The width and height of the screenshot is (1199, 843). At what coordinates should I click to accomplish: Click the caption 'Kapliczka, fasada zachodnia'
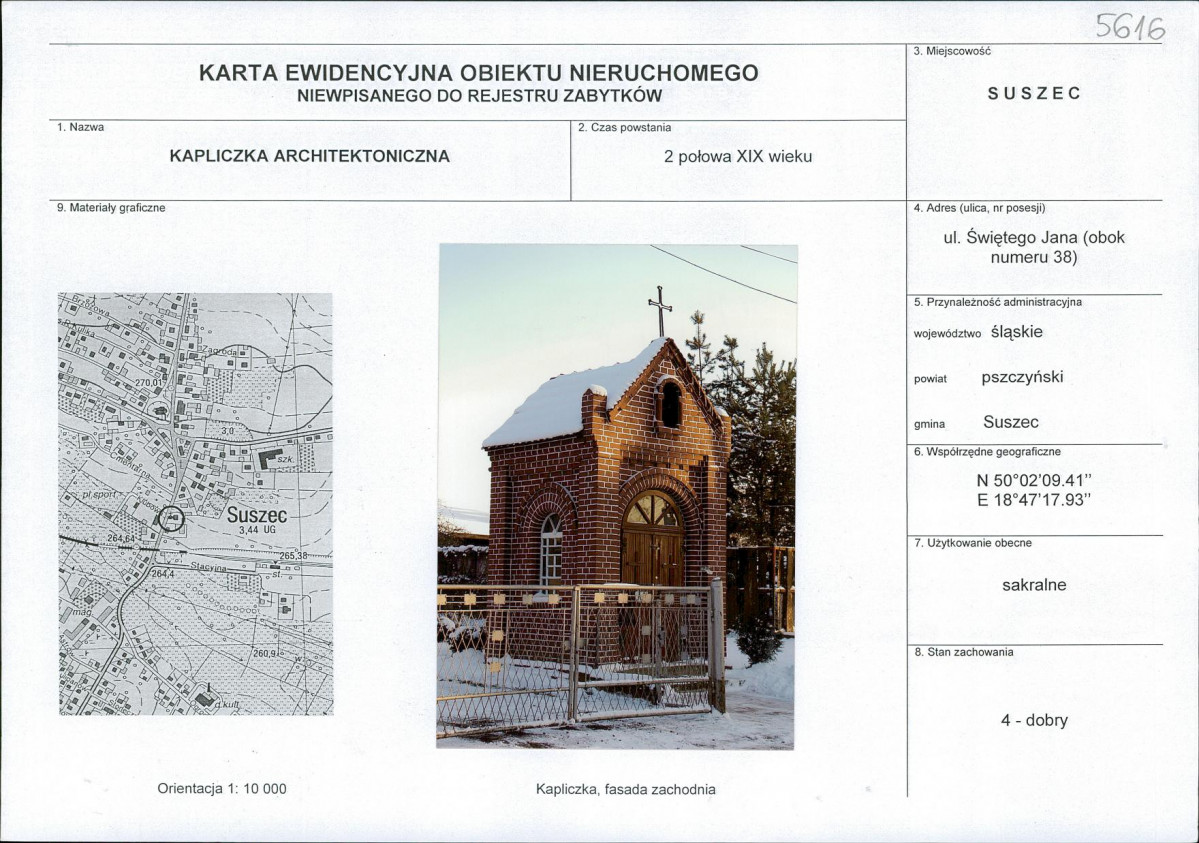[x=626, y=789]
